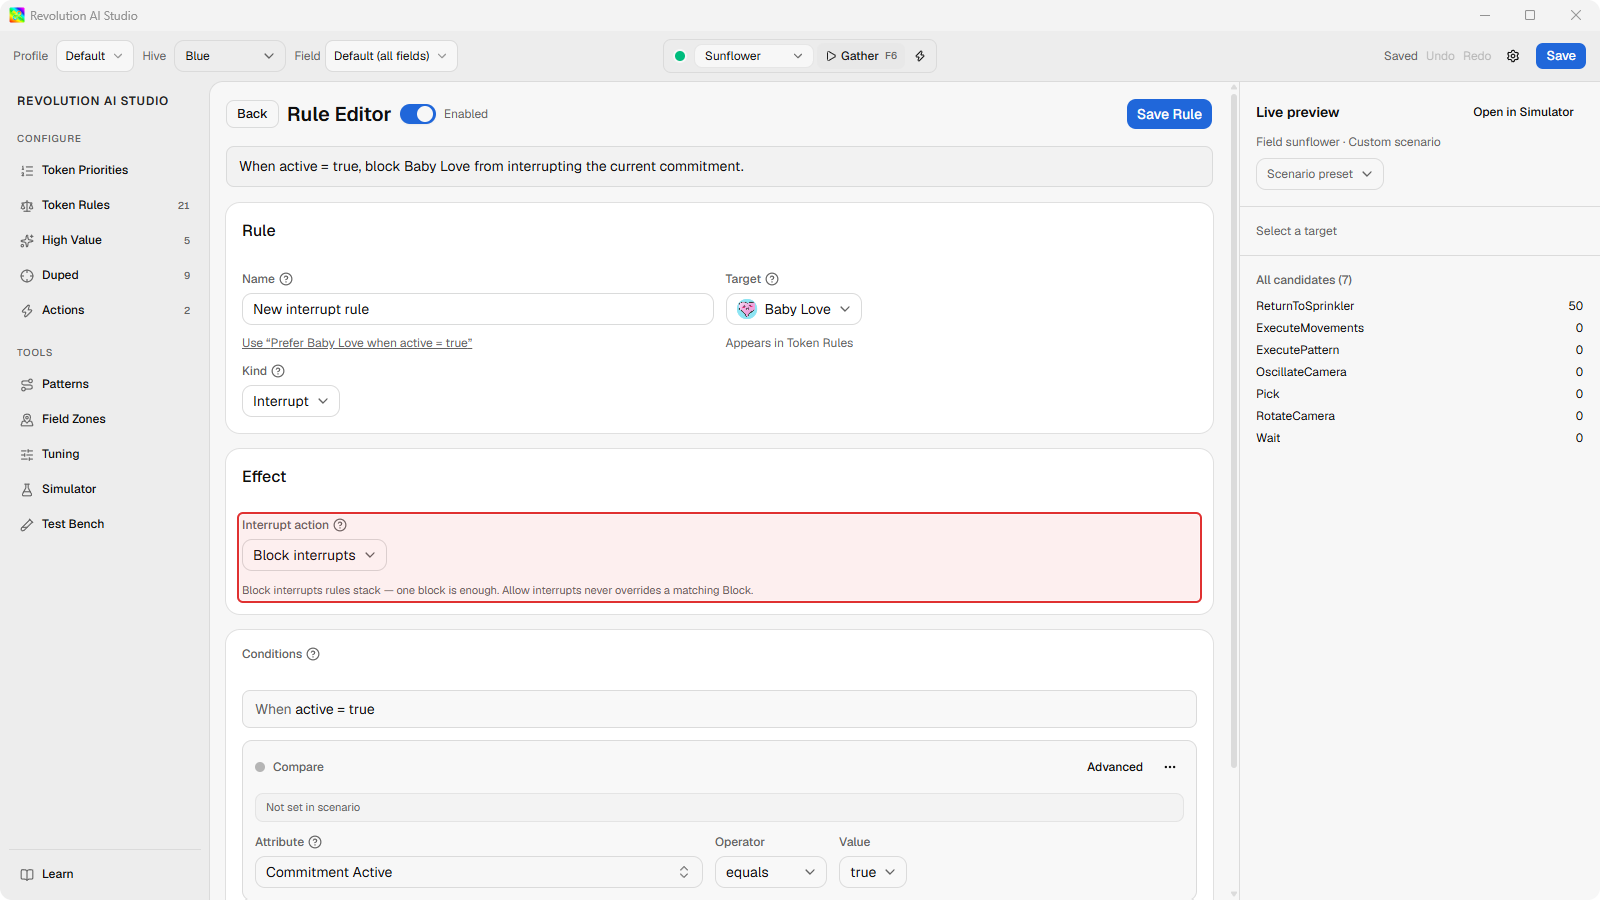
Task: Open the Actions section
Action: point(105,310)
